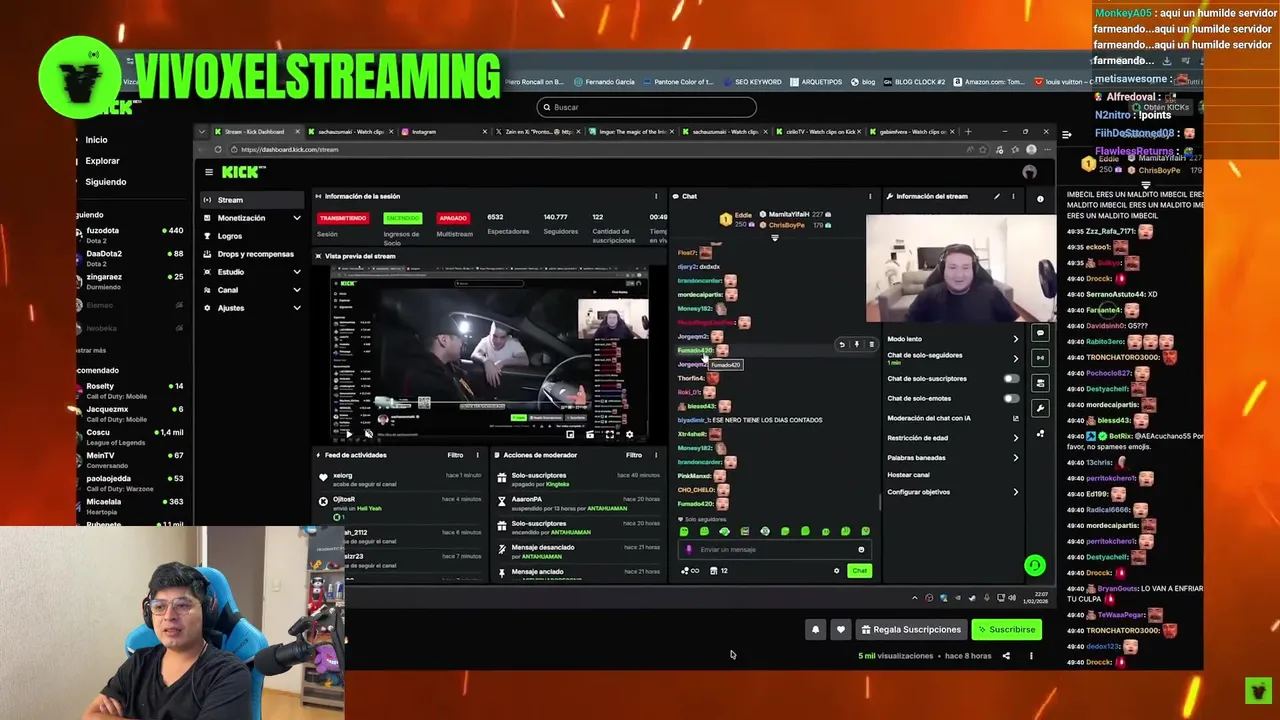Click the green Chat send button
The height and width of the screenshot is (720, 1280).
pyautogui.click(x=859, y=571)
